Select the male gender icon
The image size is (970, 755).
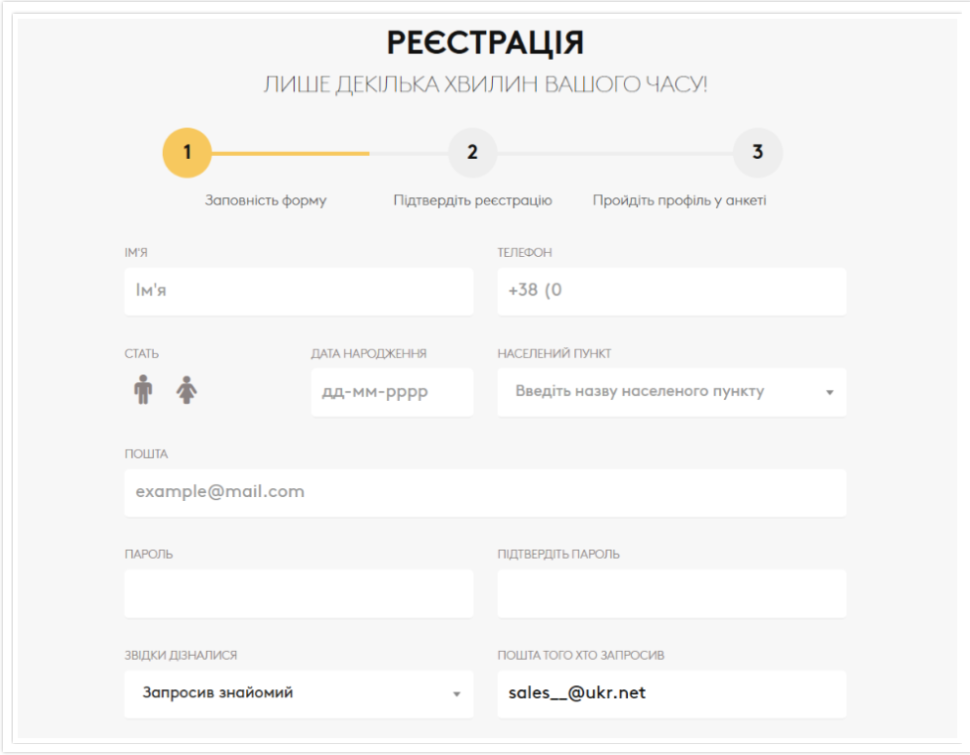143,389
